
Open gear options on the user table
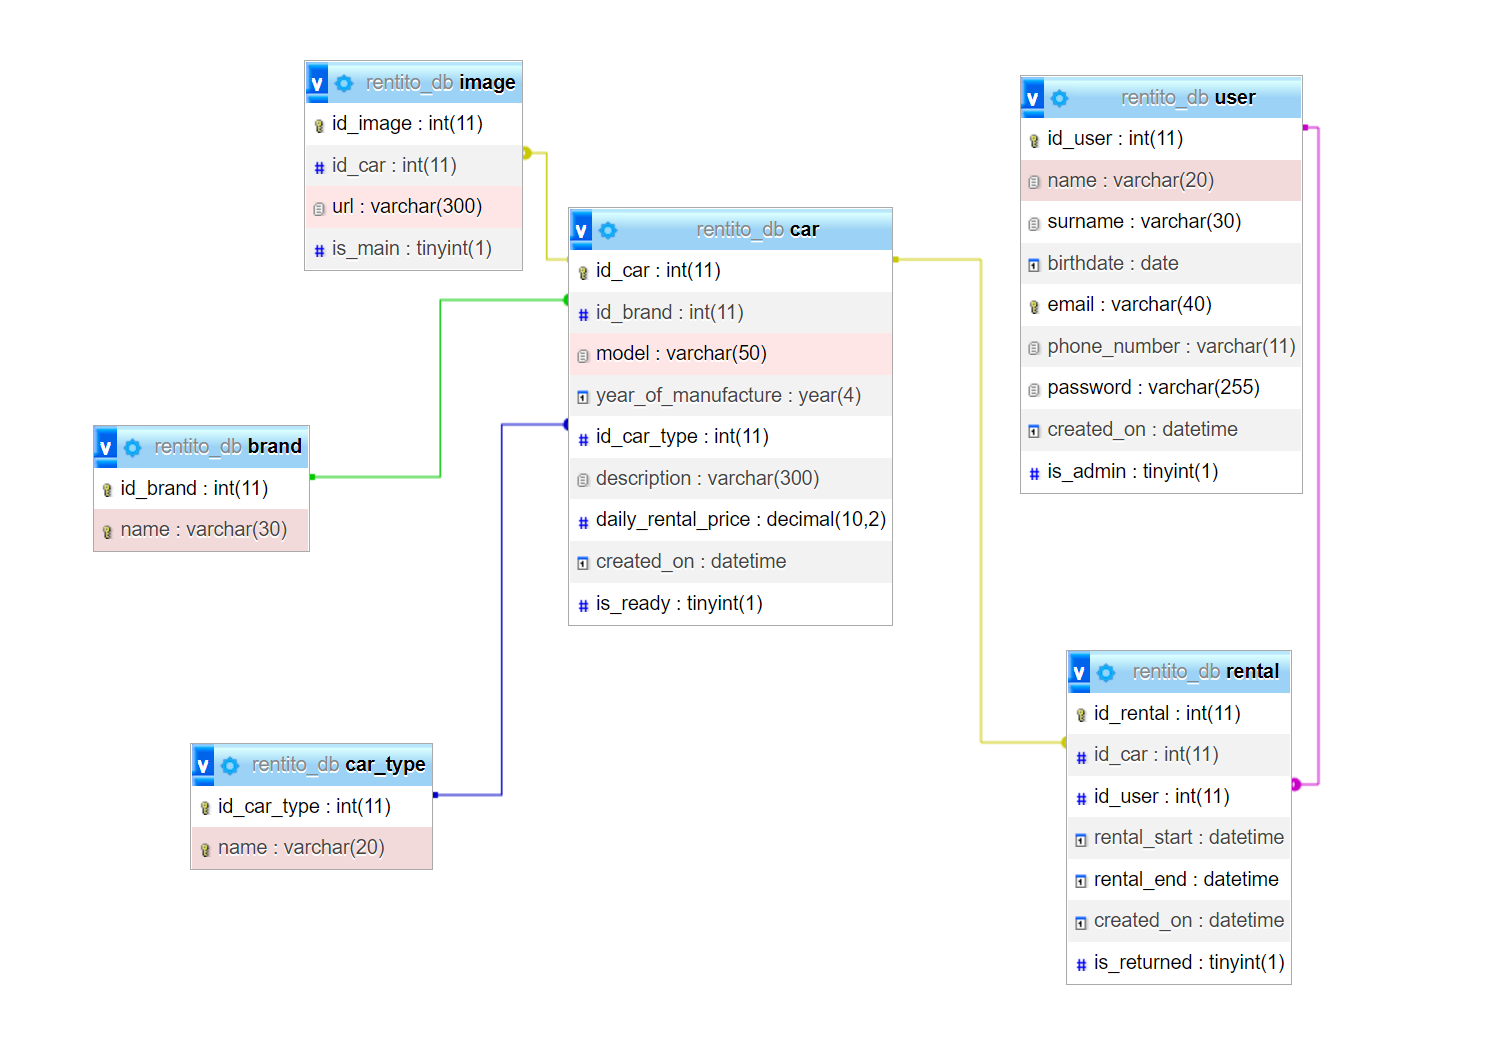coord(1060,98)
